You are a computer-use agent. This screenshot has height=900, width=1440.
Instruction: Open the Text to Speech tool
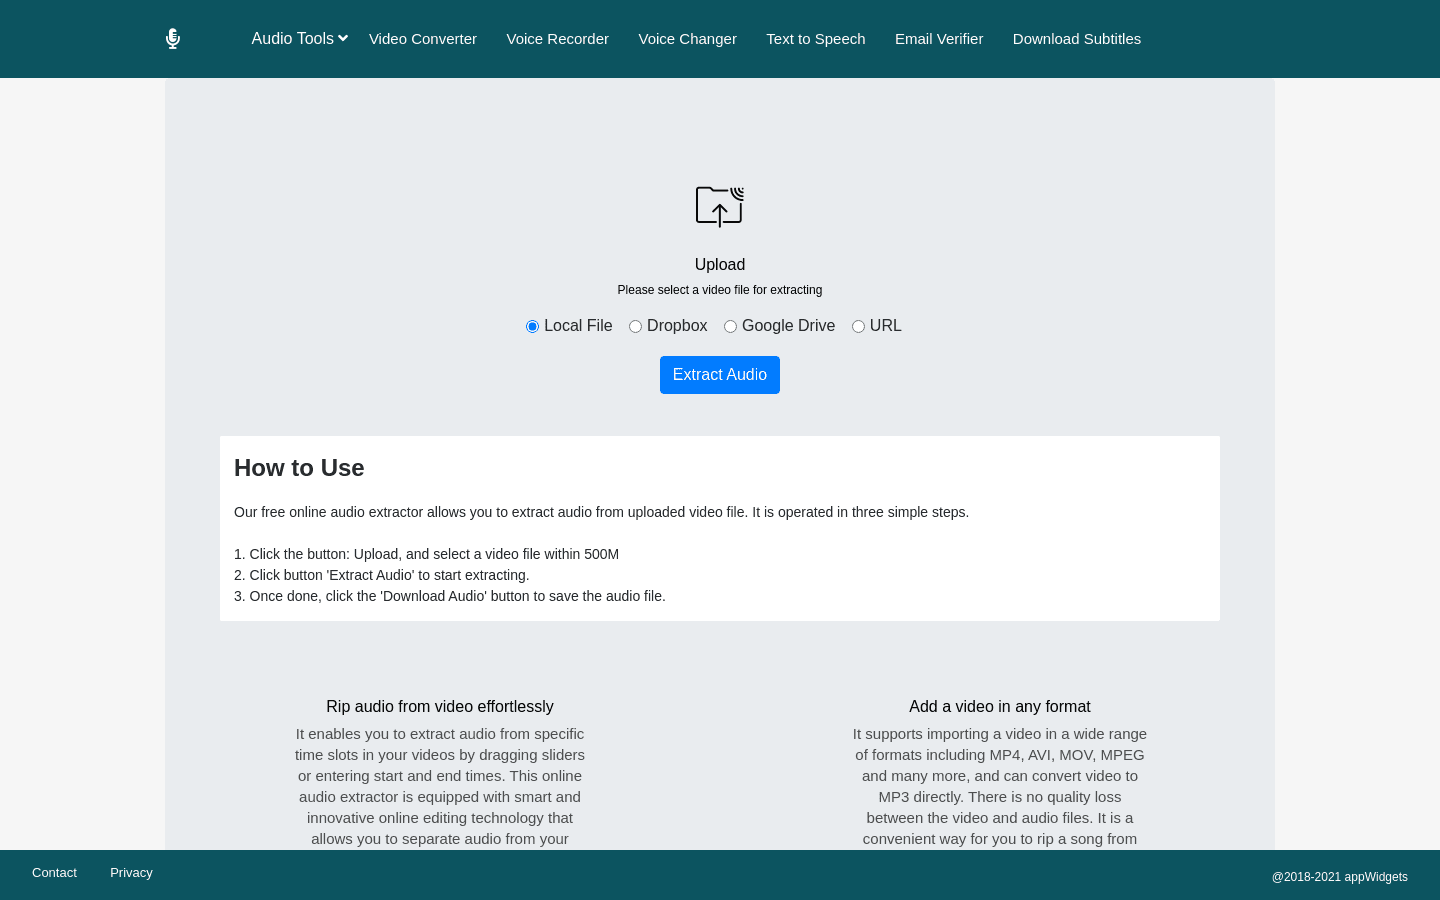pos(815,38)
